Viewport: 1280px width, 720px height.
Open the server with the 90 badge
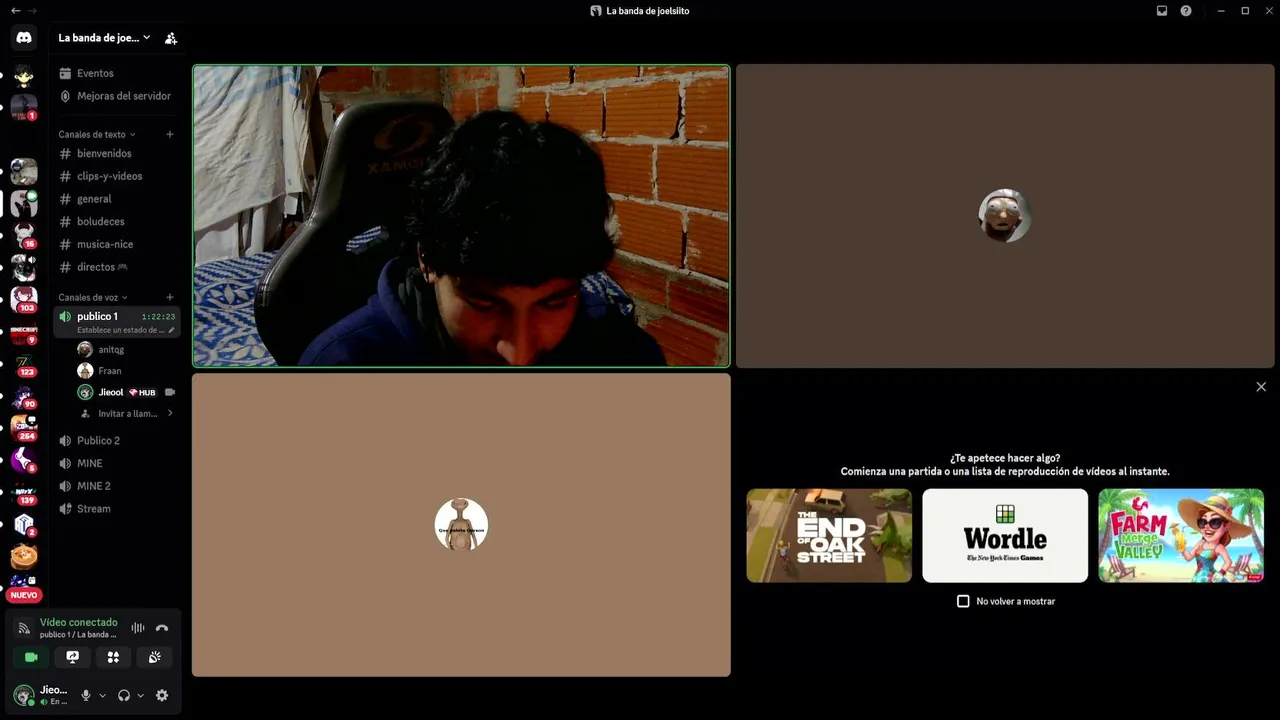tap(24, 395)
